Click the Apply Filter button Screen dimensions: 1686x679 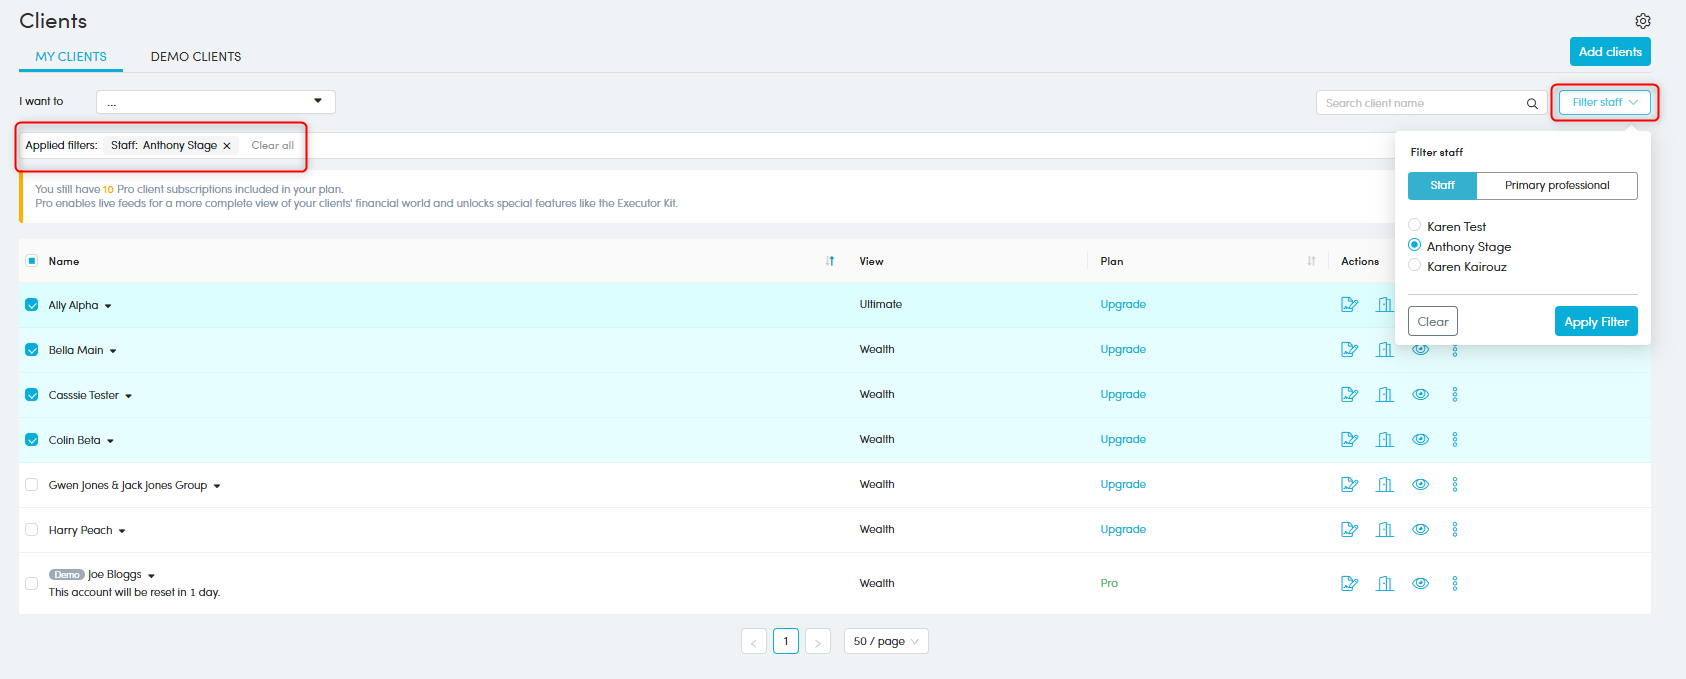(1595, 322)
